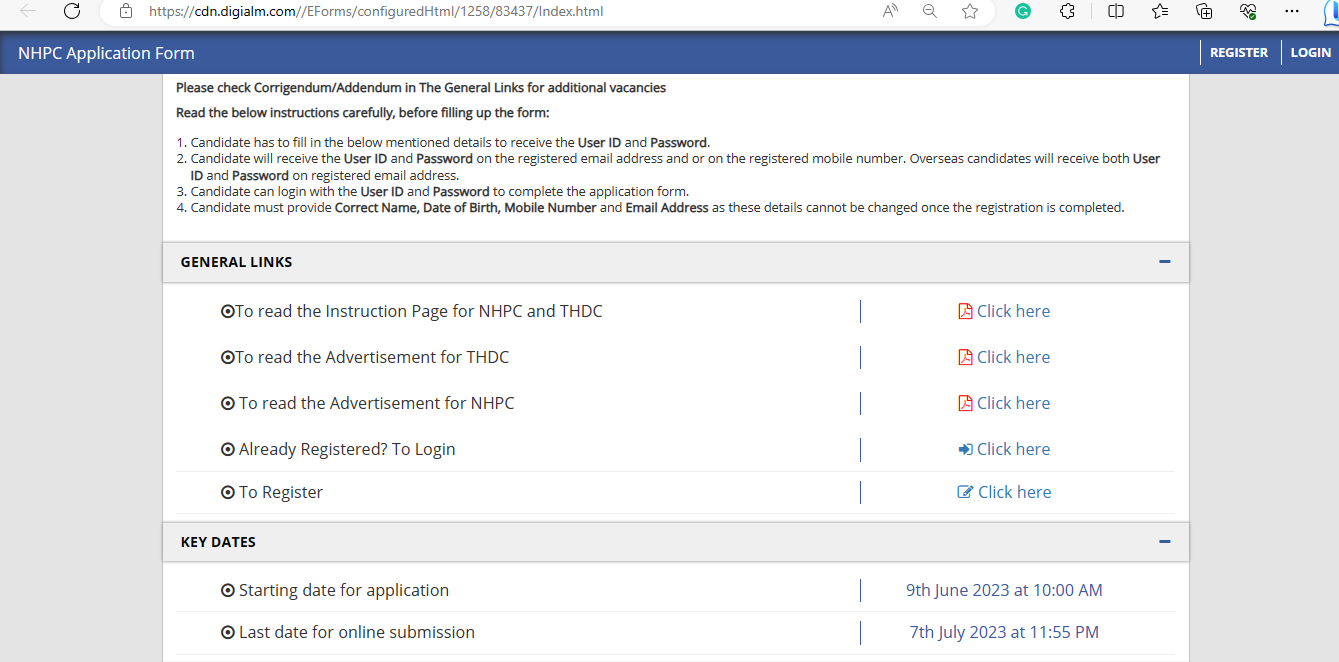1339x662 pixels.
Task: Click the GENERAL LINKS heading text
Action: pyautogui.click(x=236, y=262)
